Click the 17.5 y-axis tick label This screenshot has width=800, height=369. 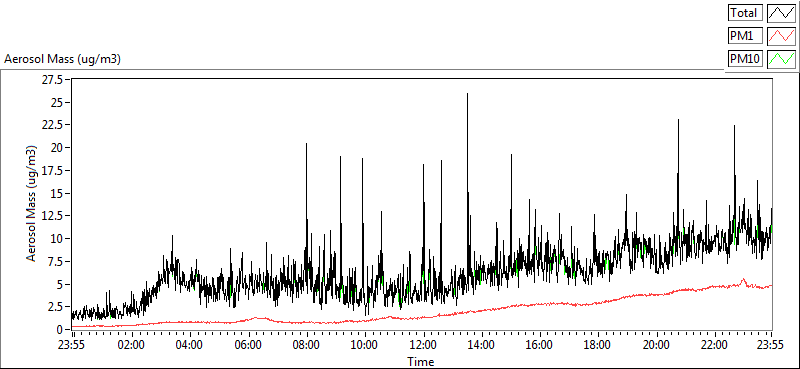click(x=53, y=170)
